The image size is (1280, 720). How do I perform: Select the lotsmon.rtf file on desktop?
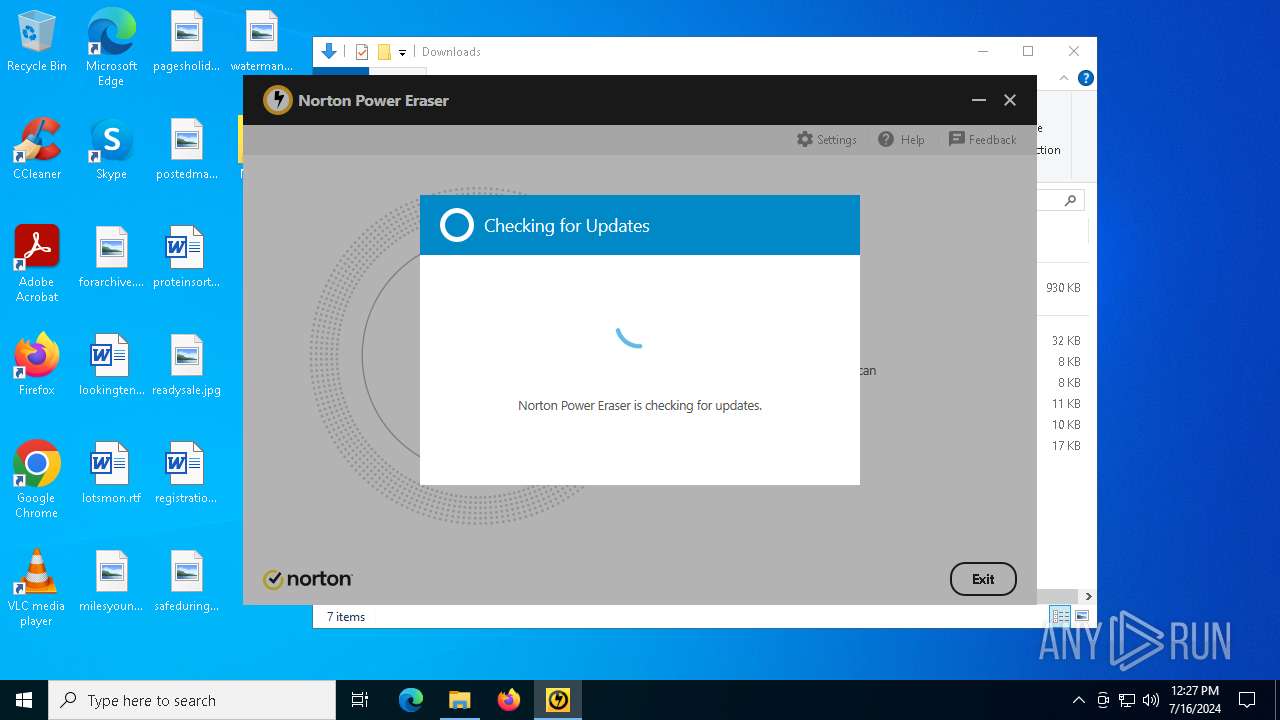[111, 474]
